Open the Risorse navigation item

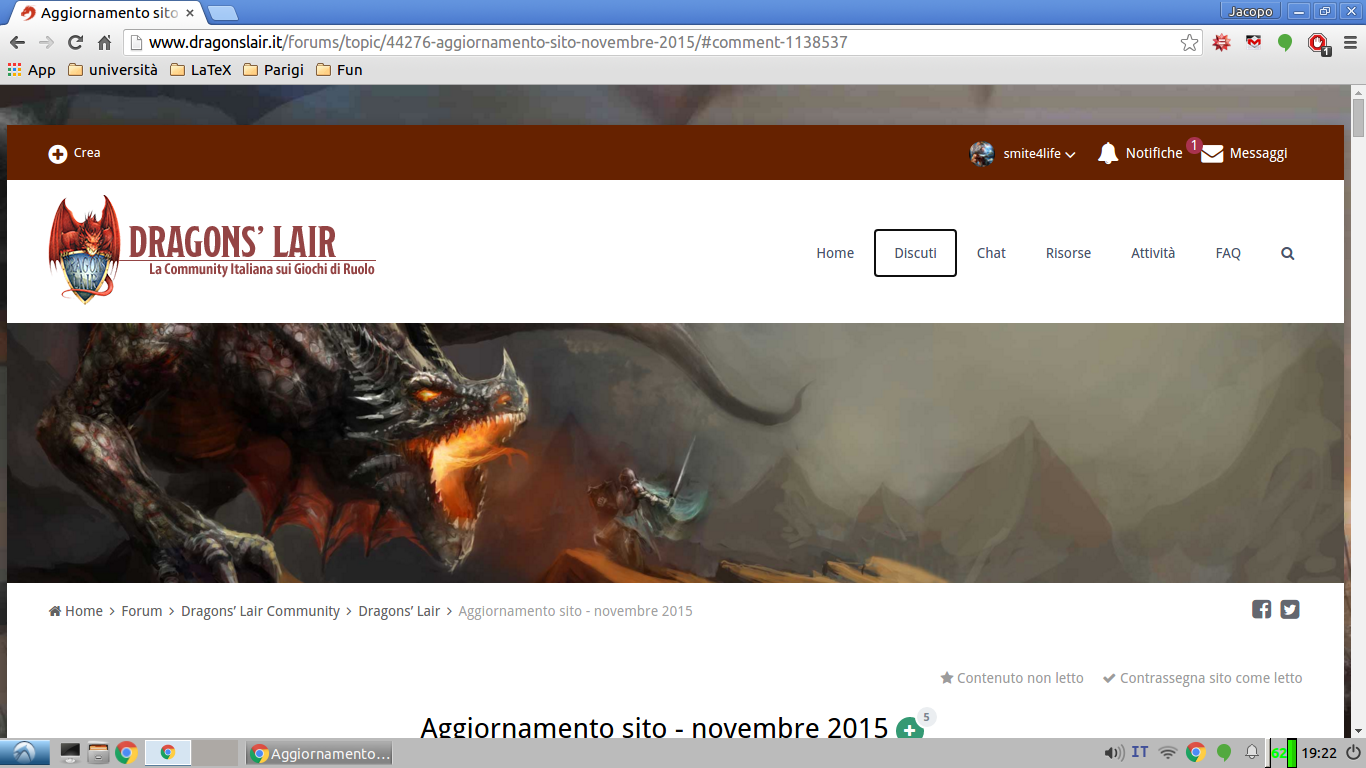[1068, 253]
